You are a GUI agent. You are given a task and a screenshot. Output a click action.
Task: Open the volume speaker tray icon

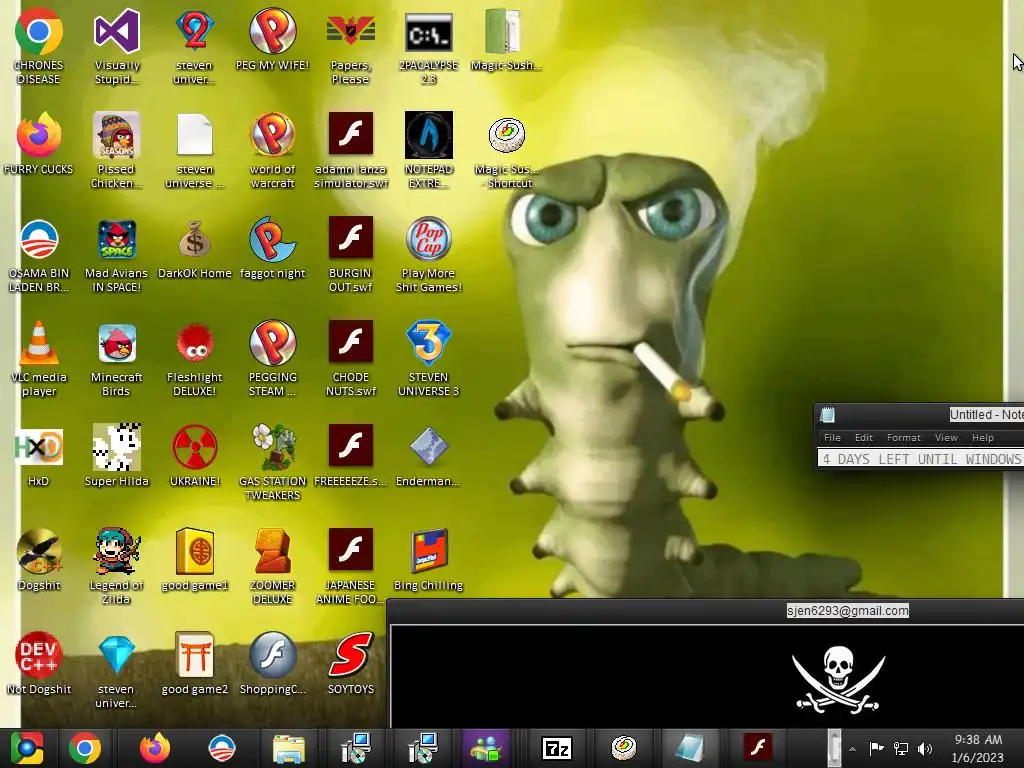[925, 748]
